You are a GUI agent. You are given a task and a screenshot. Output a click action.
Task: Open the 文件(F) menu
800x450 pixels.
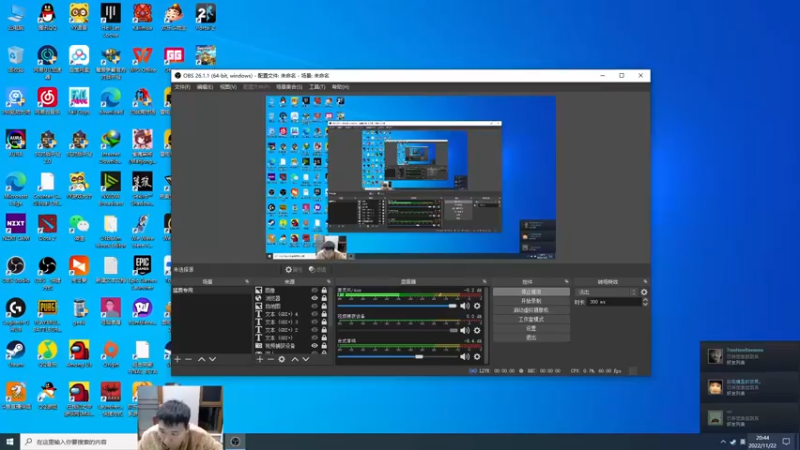[x=182, y=87]
